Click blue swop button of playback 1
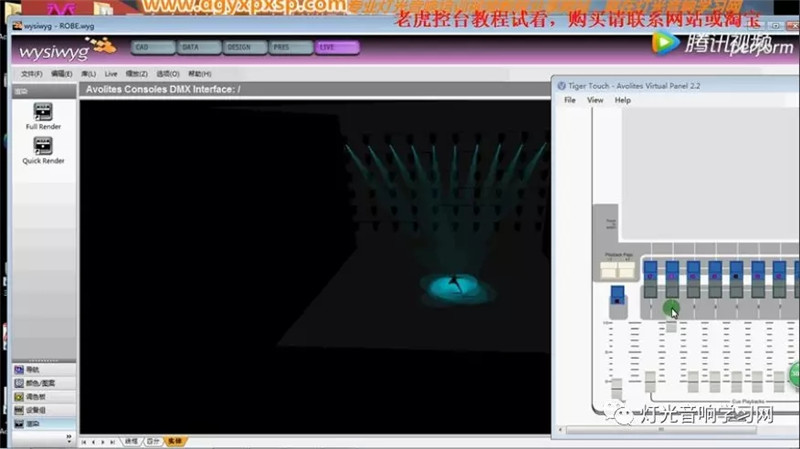The height and width of the screenshot is (449, 800). click(651, 270)
